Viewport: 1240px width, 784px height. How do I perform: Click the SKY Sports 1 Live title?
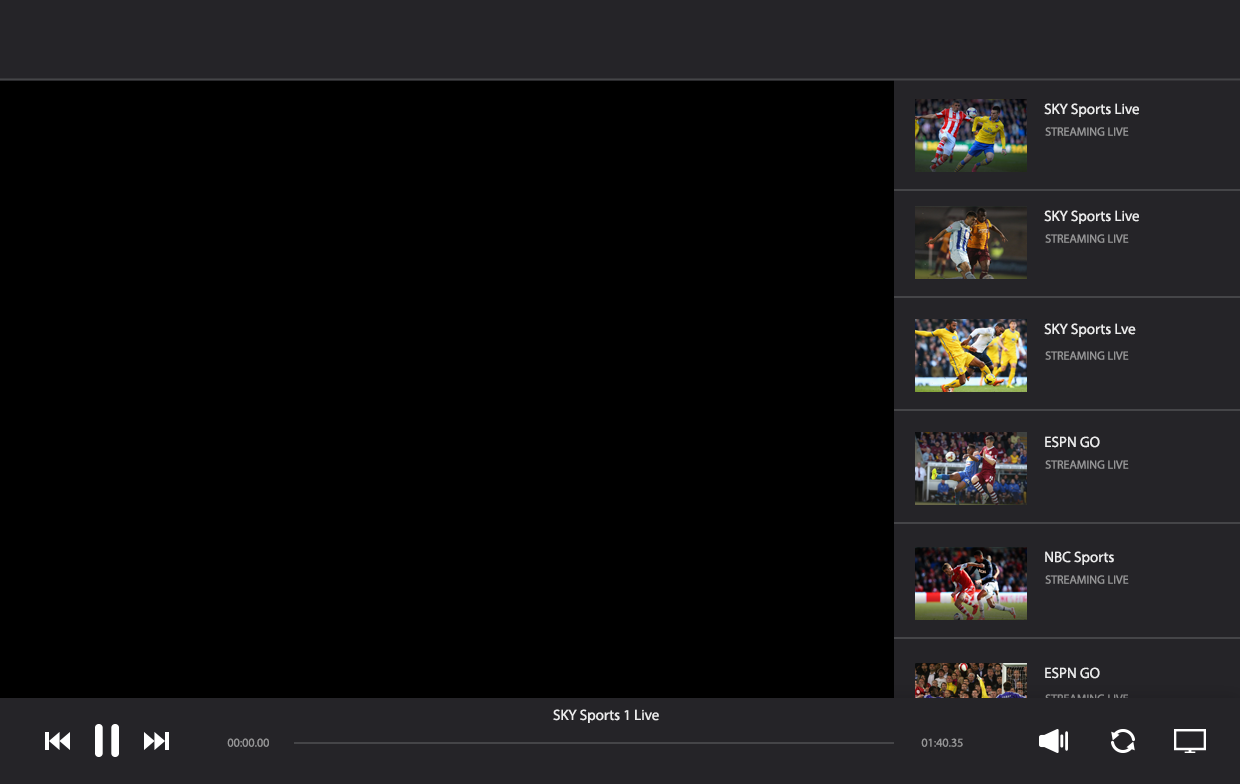click(606, 715)
